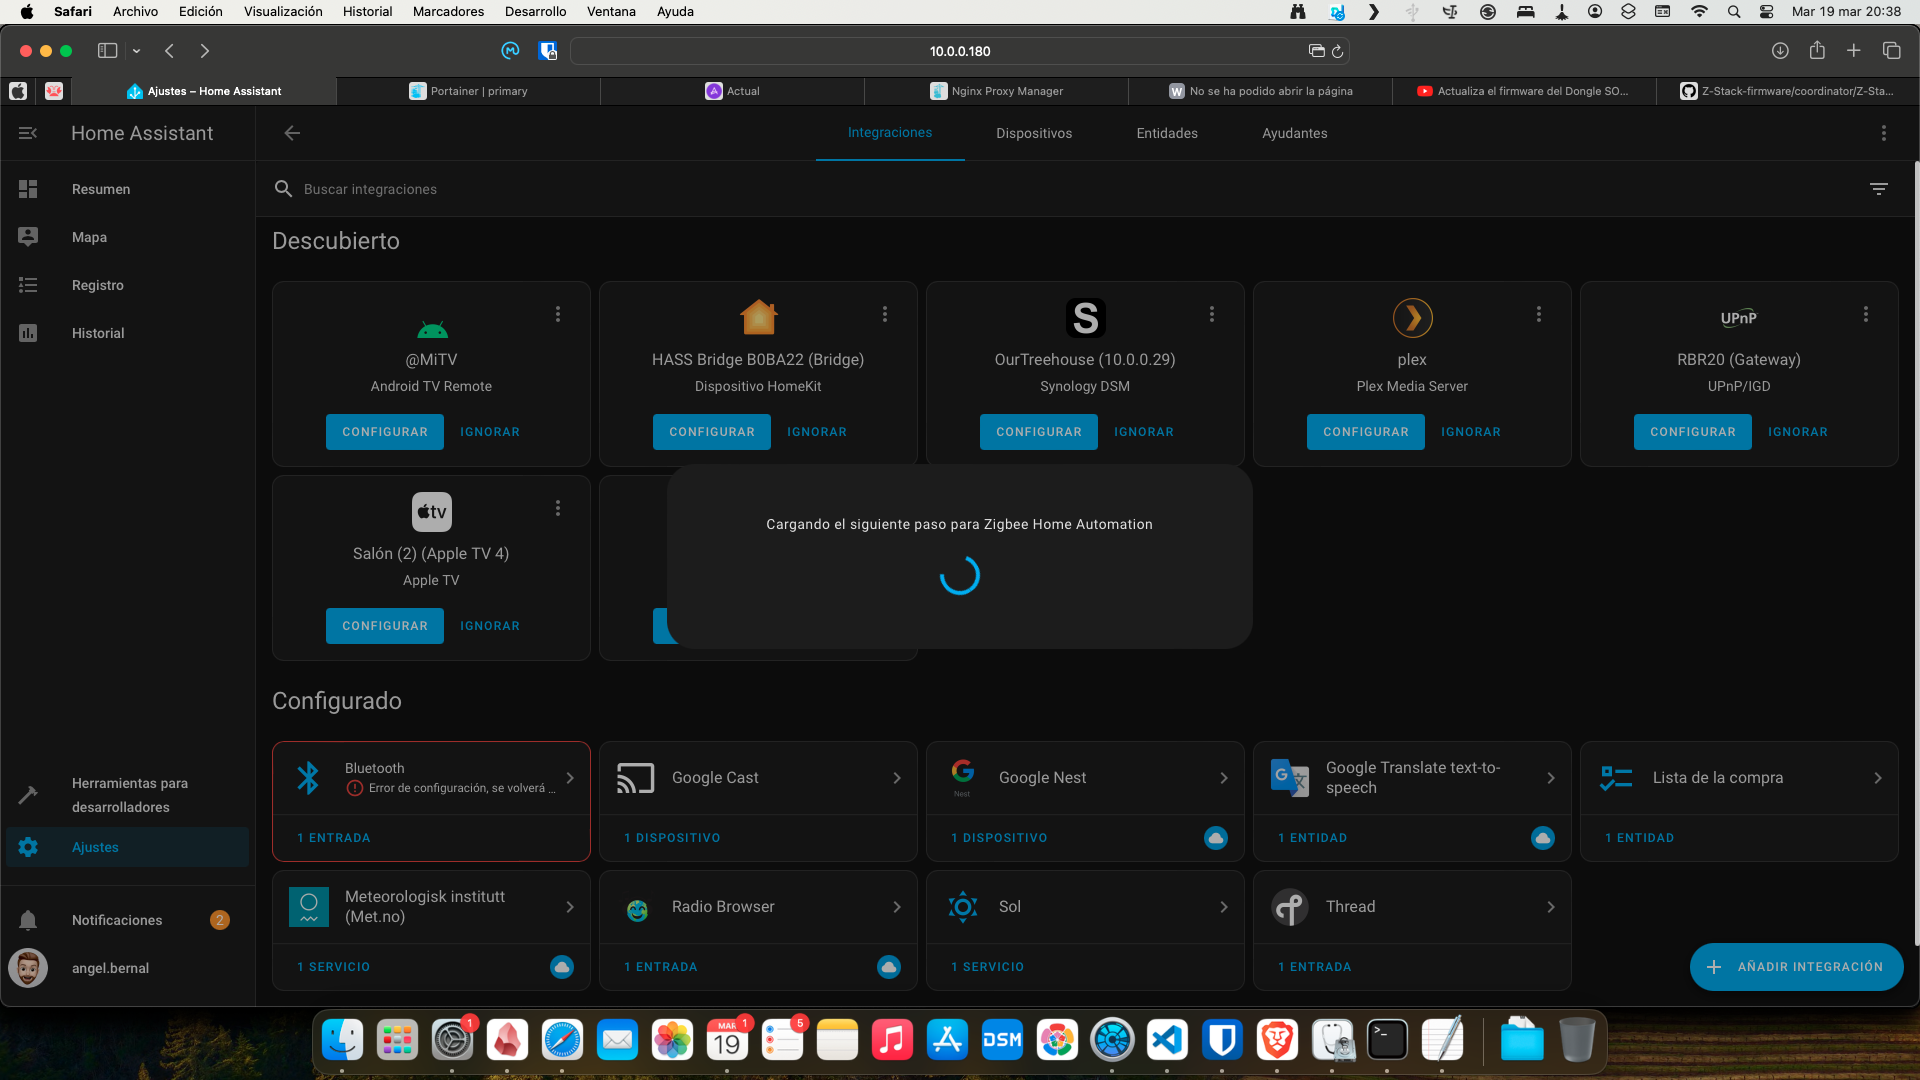This screenshot has width=1920, height=1080.
Task: Open Notificaciones bell in sidebar
Action: (28, 920)
